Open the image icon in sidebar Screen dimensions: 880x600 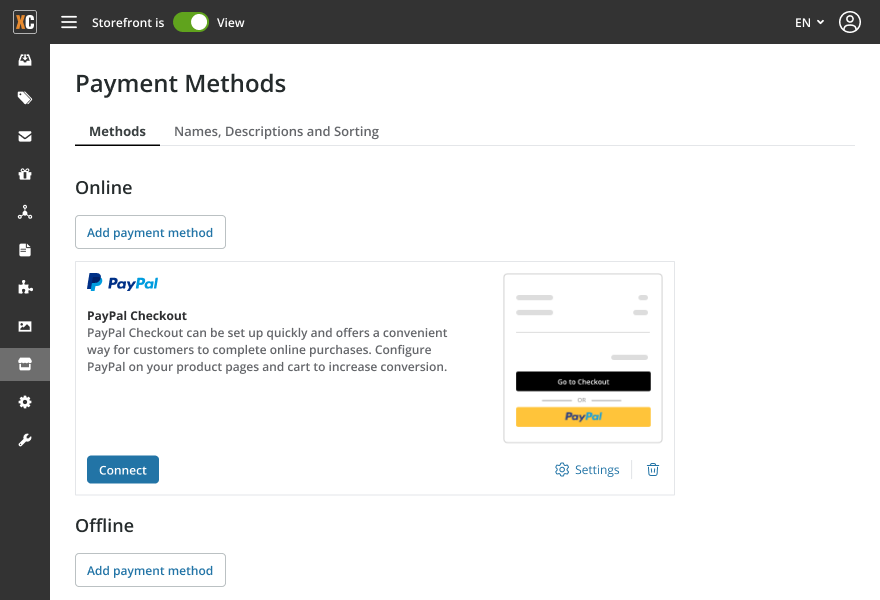tap(25, 326)
